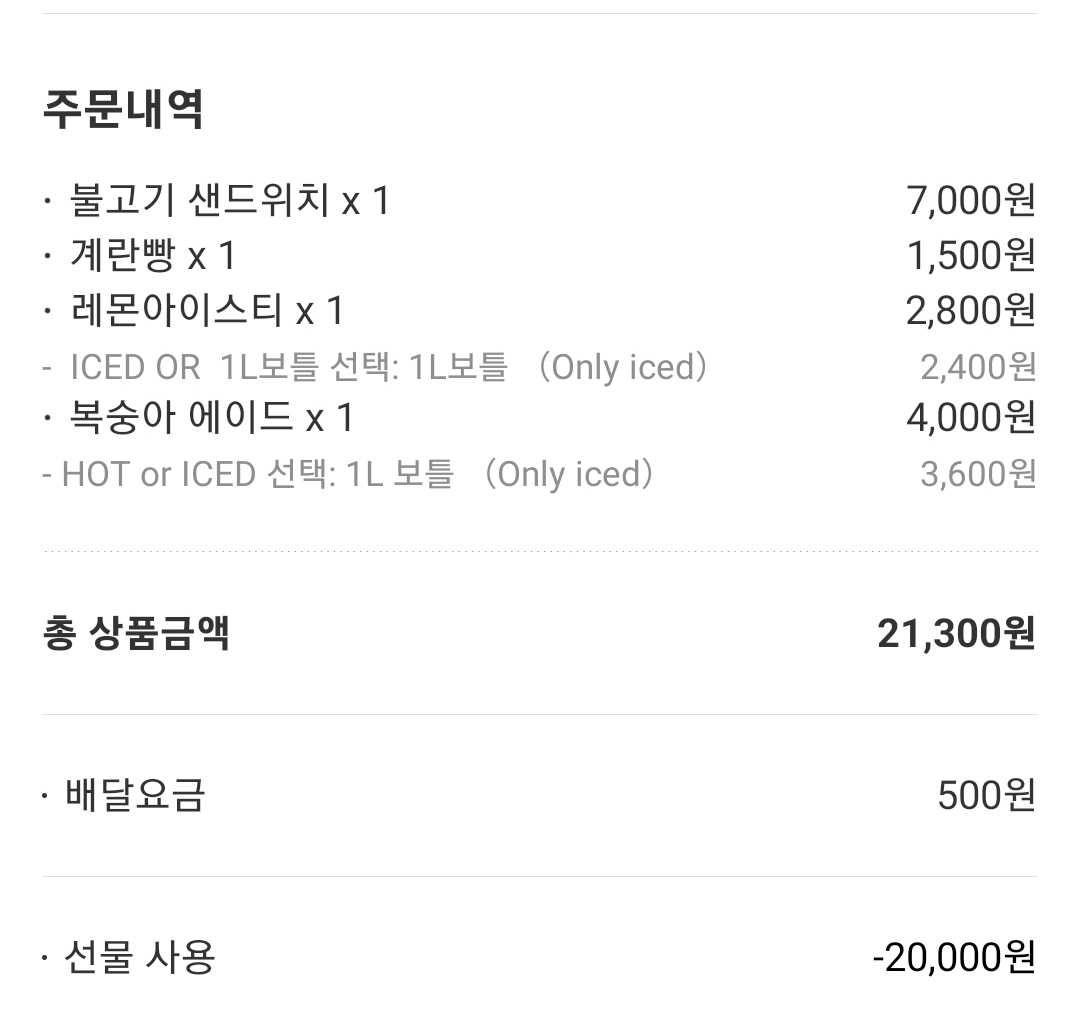This screenshot has height=1018, width=1080.
Task: Tap the 500원 delivery fee
Action: tap(987, 796)
